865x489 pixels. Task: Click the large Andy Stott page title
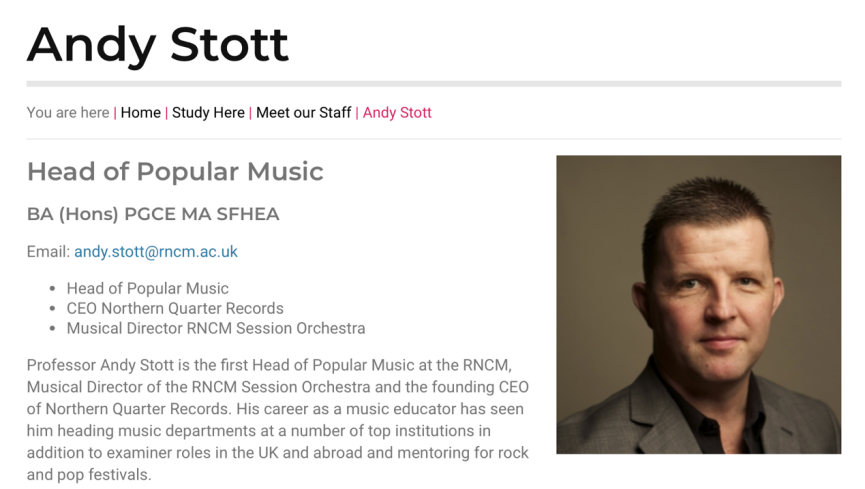point(158,45)
